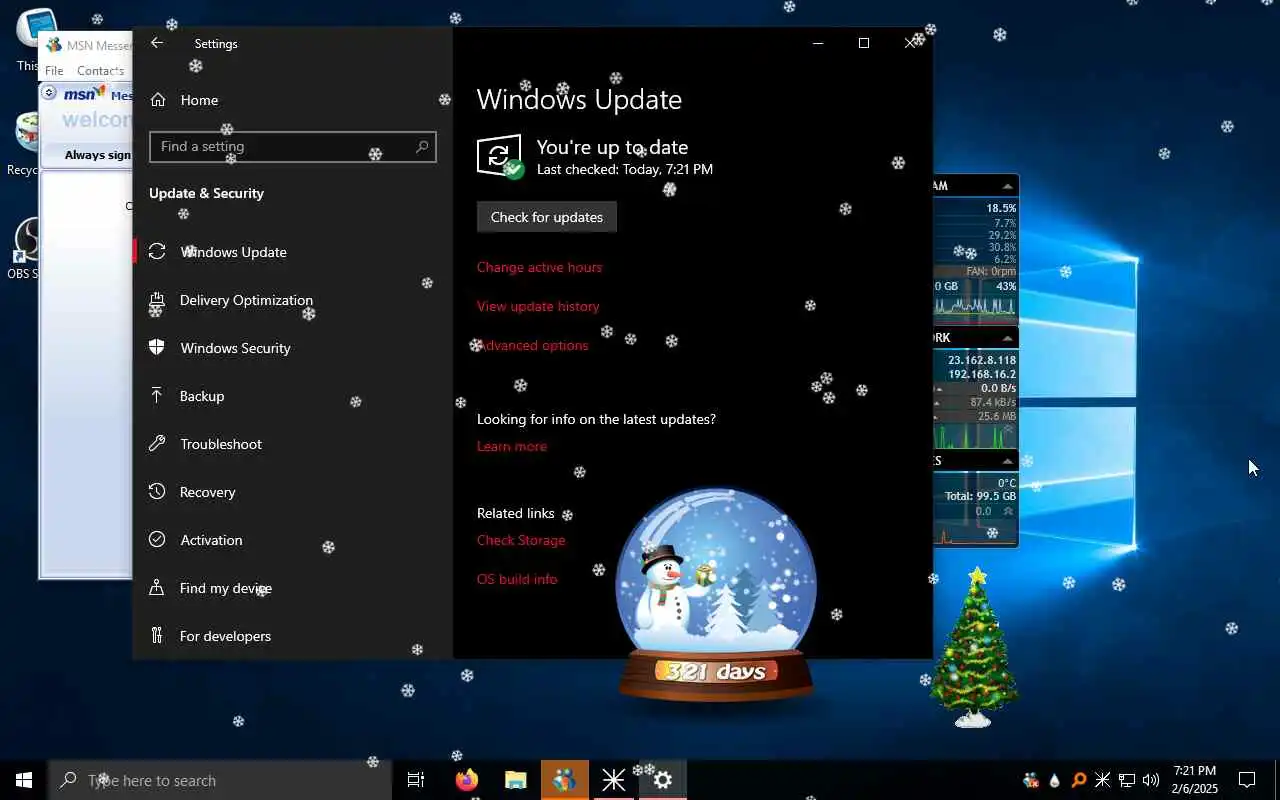Click the water drop icon in system tray
Screen dimensions: 1280x800
1055,780
